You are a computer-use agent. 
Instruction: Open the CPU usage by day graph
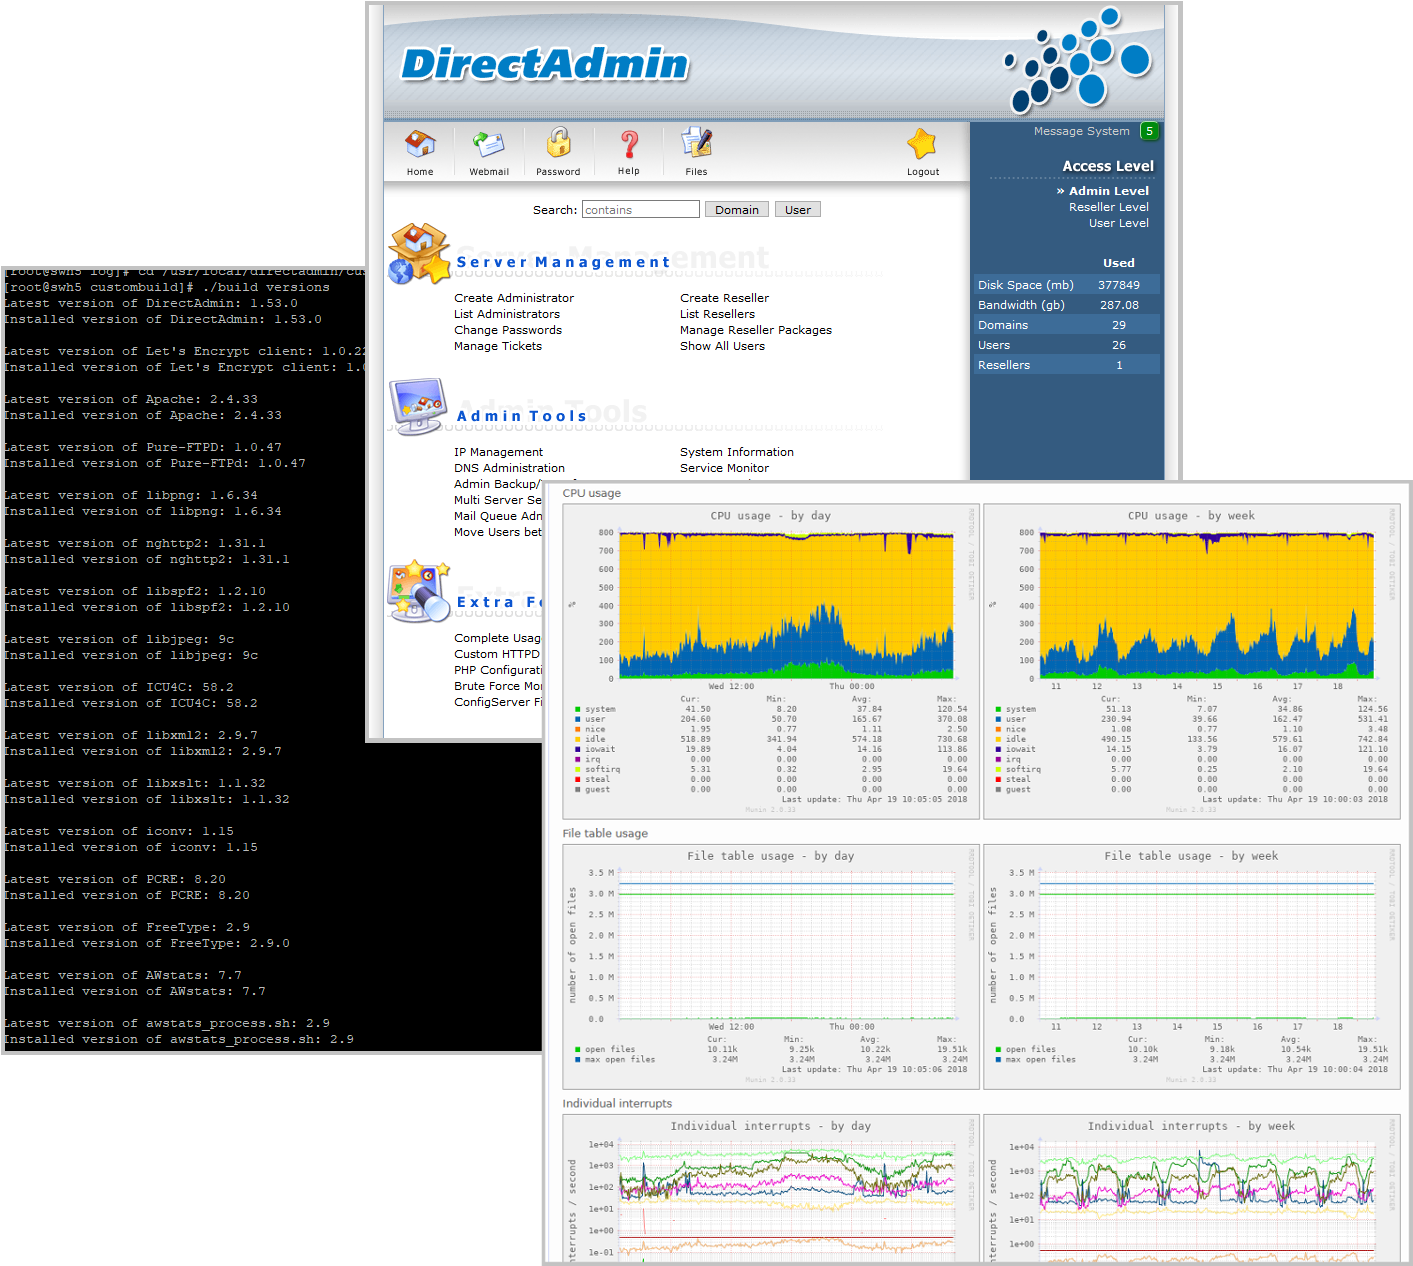click(x=771, y=661)
